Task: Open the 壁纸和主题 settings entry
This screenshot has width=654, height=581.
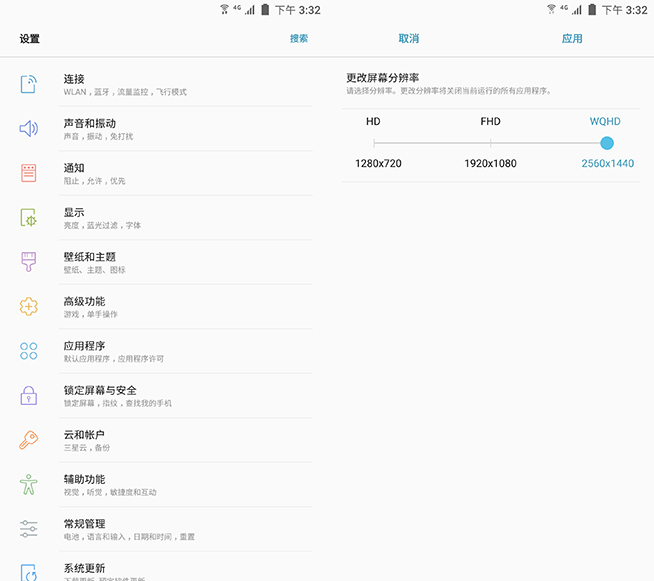Action: tap(186, 262)
